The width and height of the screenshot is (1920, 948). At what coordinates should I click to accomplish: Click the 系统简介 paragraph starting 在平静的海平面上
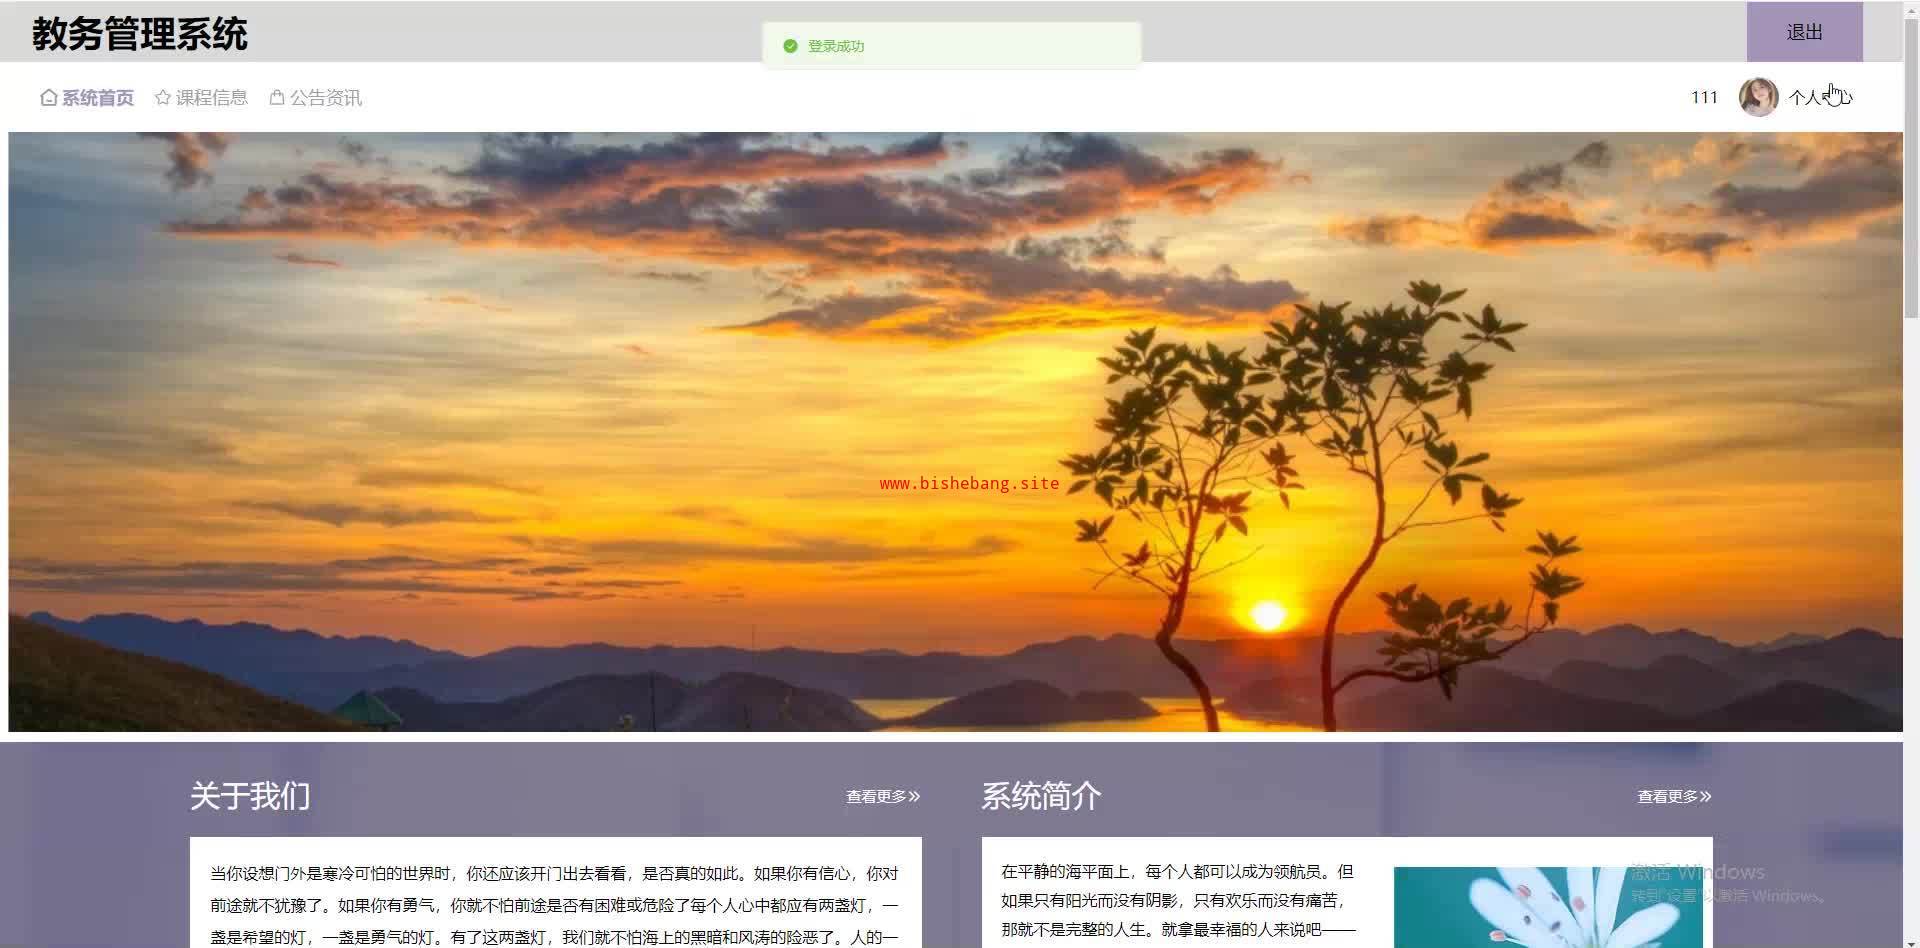(1179, 901)
